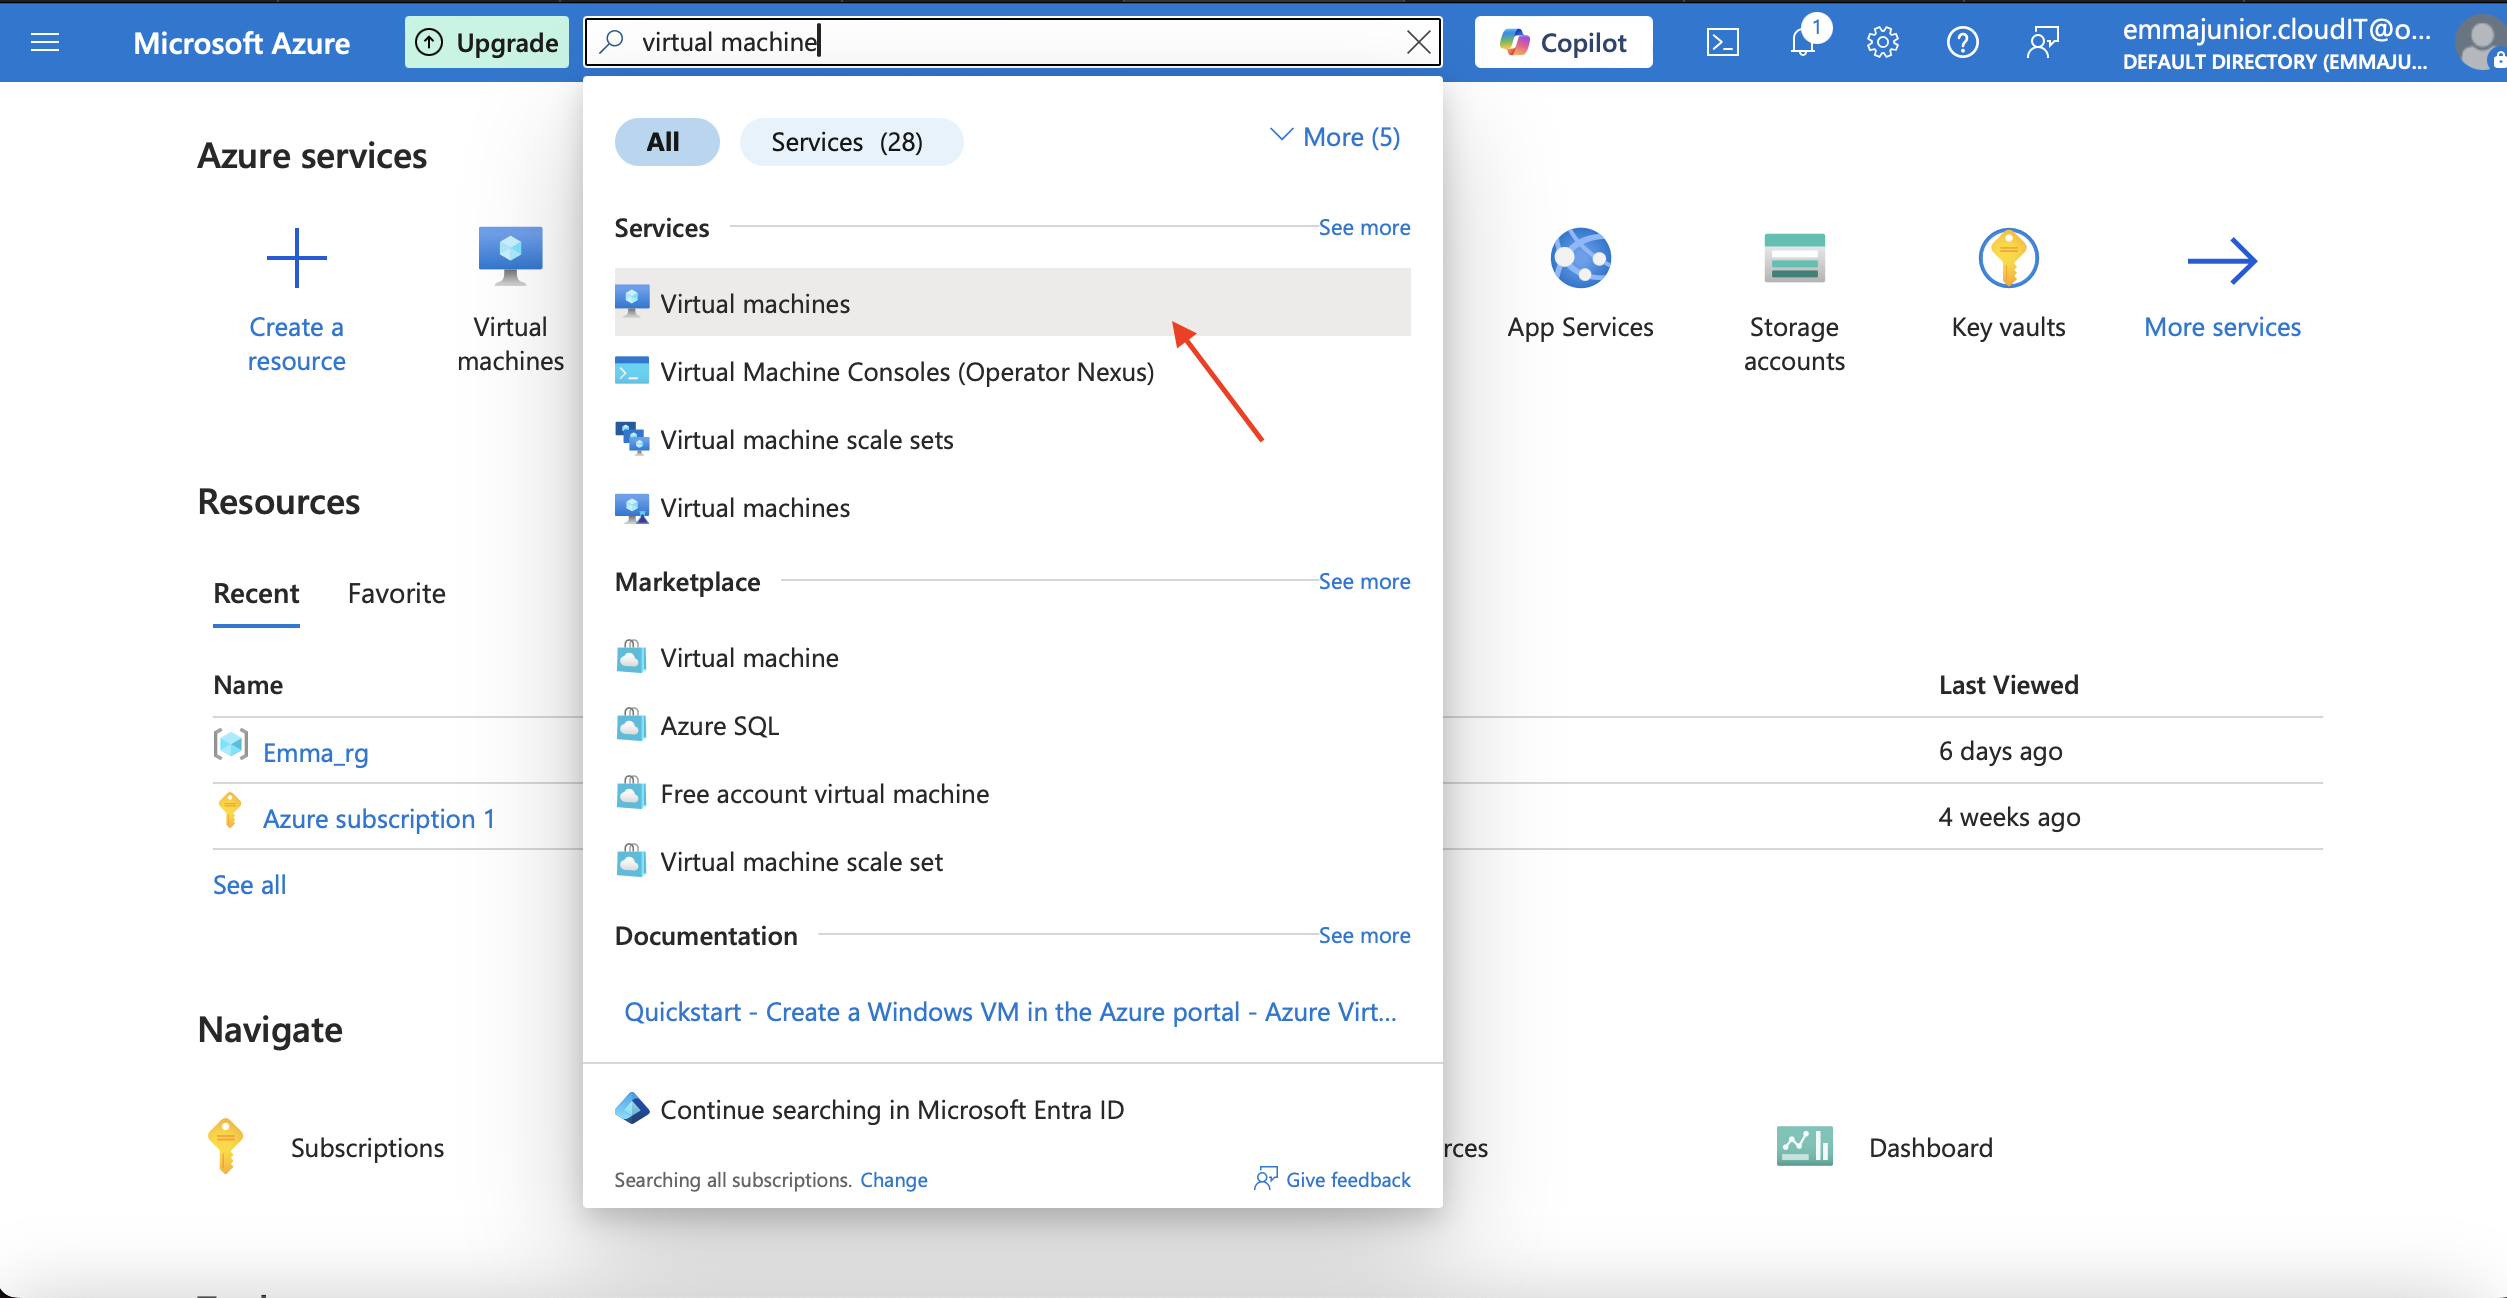Choose Free account virtual machine
This screenshot has width=2507, height=1298.
[x=1012, y=793]
